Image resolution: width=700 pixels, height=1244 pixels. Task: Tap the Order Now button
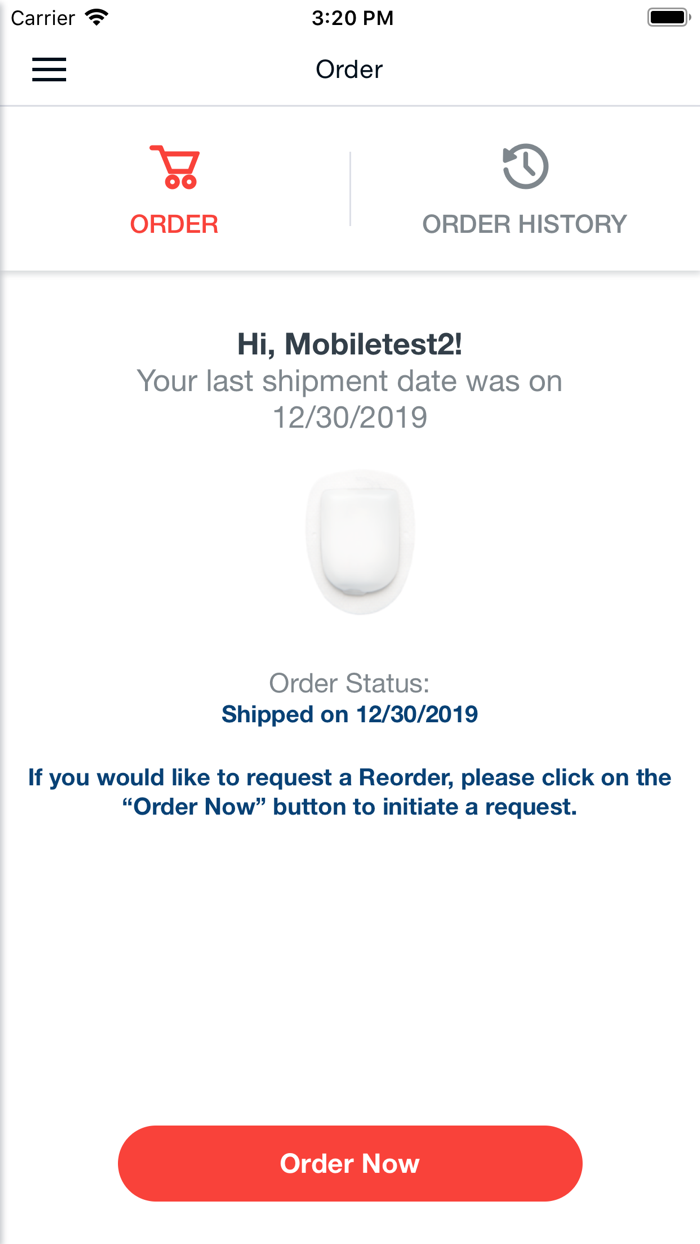(x=349, y=1163)
